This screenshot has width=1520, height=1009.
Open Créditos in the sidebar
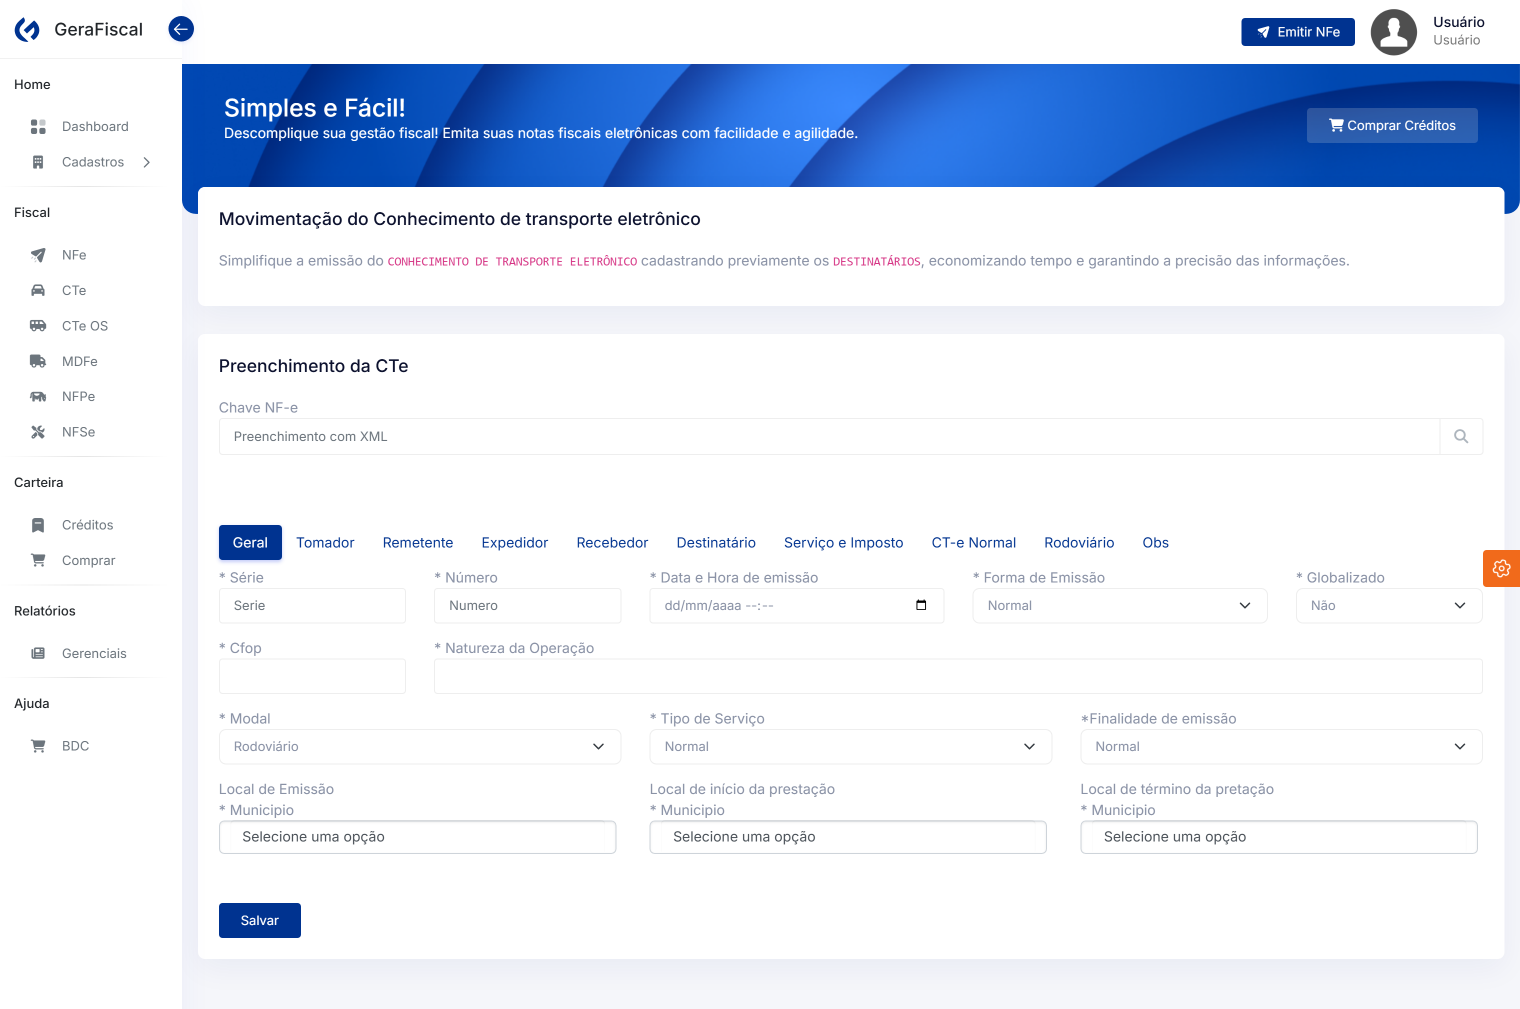[x=88, y=525]
